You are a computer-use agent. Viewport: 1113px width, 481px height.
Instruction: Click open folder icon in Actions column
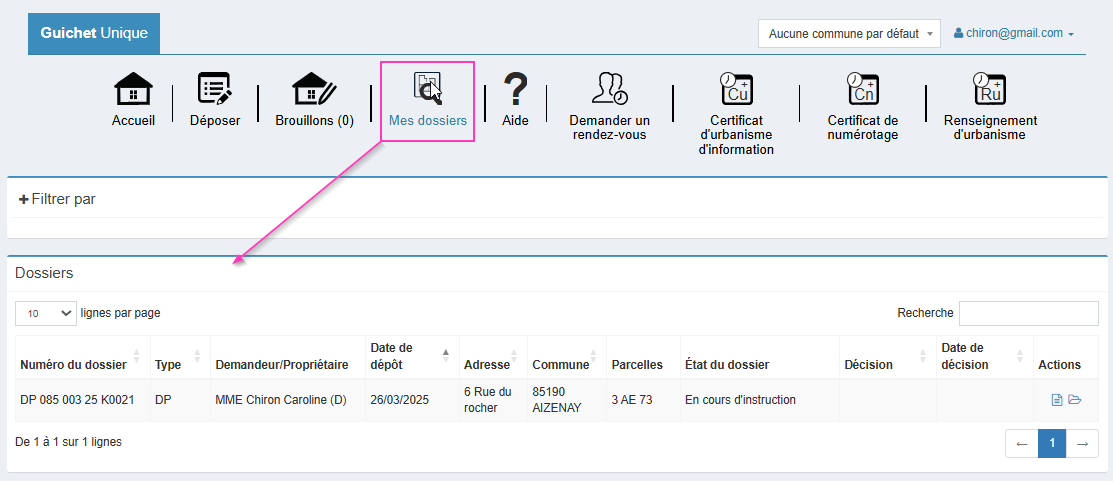point(1075,400)
